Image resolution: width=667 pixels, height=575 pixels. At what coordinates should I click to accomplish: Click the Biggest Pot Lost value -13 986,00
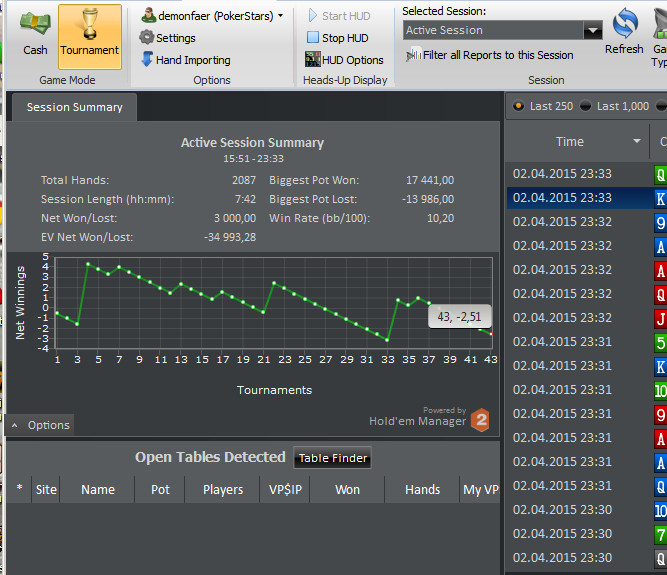428,199
